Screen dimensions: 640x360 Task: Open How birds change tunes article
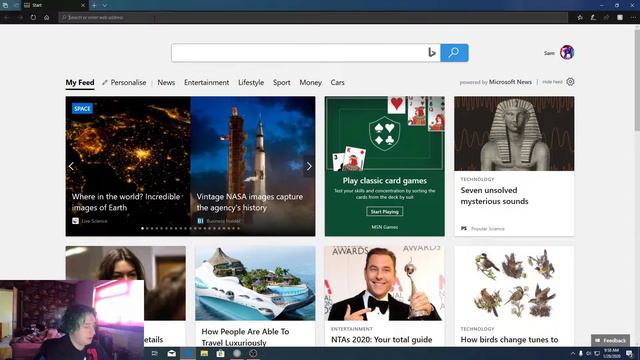click(x=509, y=340)
